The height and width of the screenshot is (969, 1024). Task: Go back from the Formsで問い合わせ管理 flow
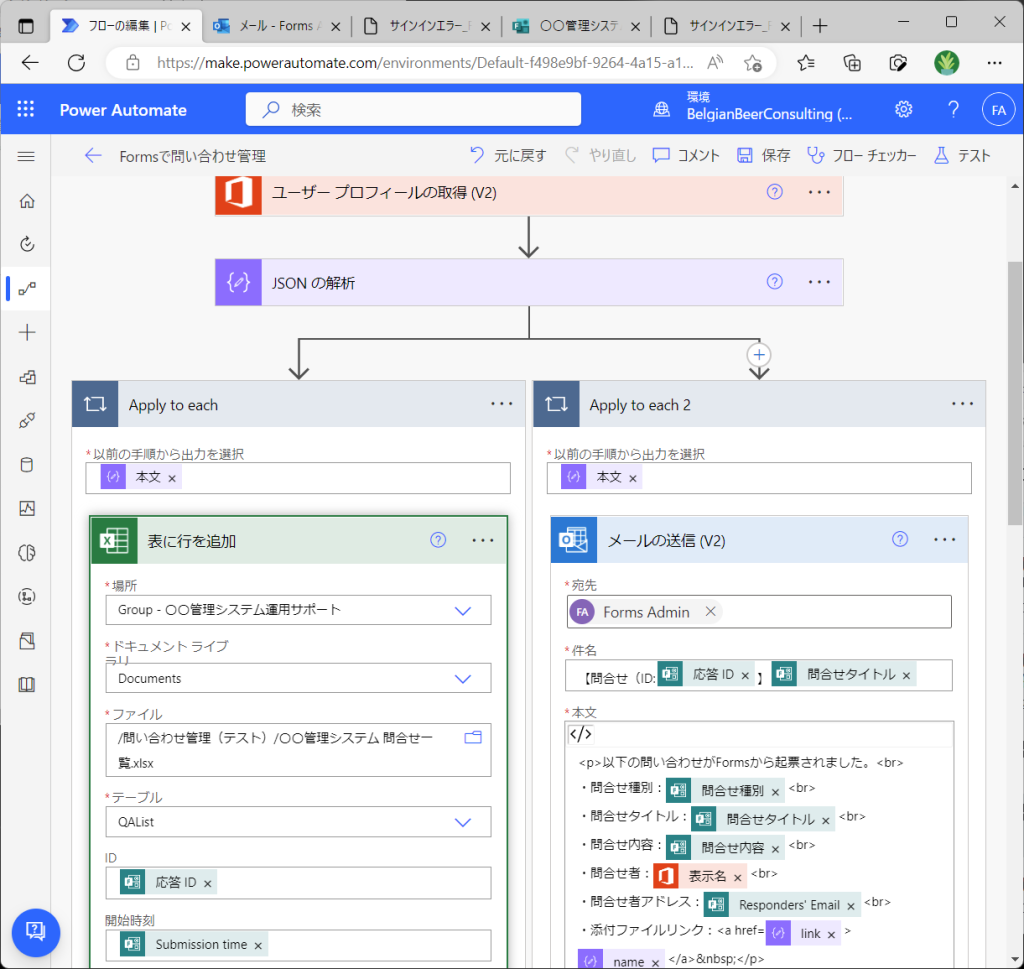pyautogui.click(x=93, y=155)
